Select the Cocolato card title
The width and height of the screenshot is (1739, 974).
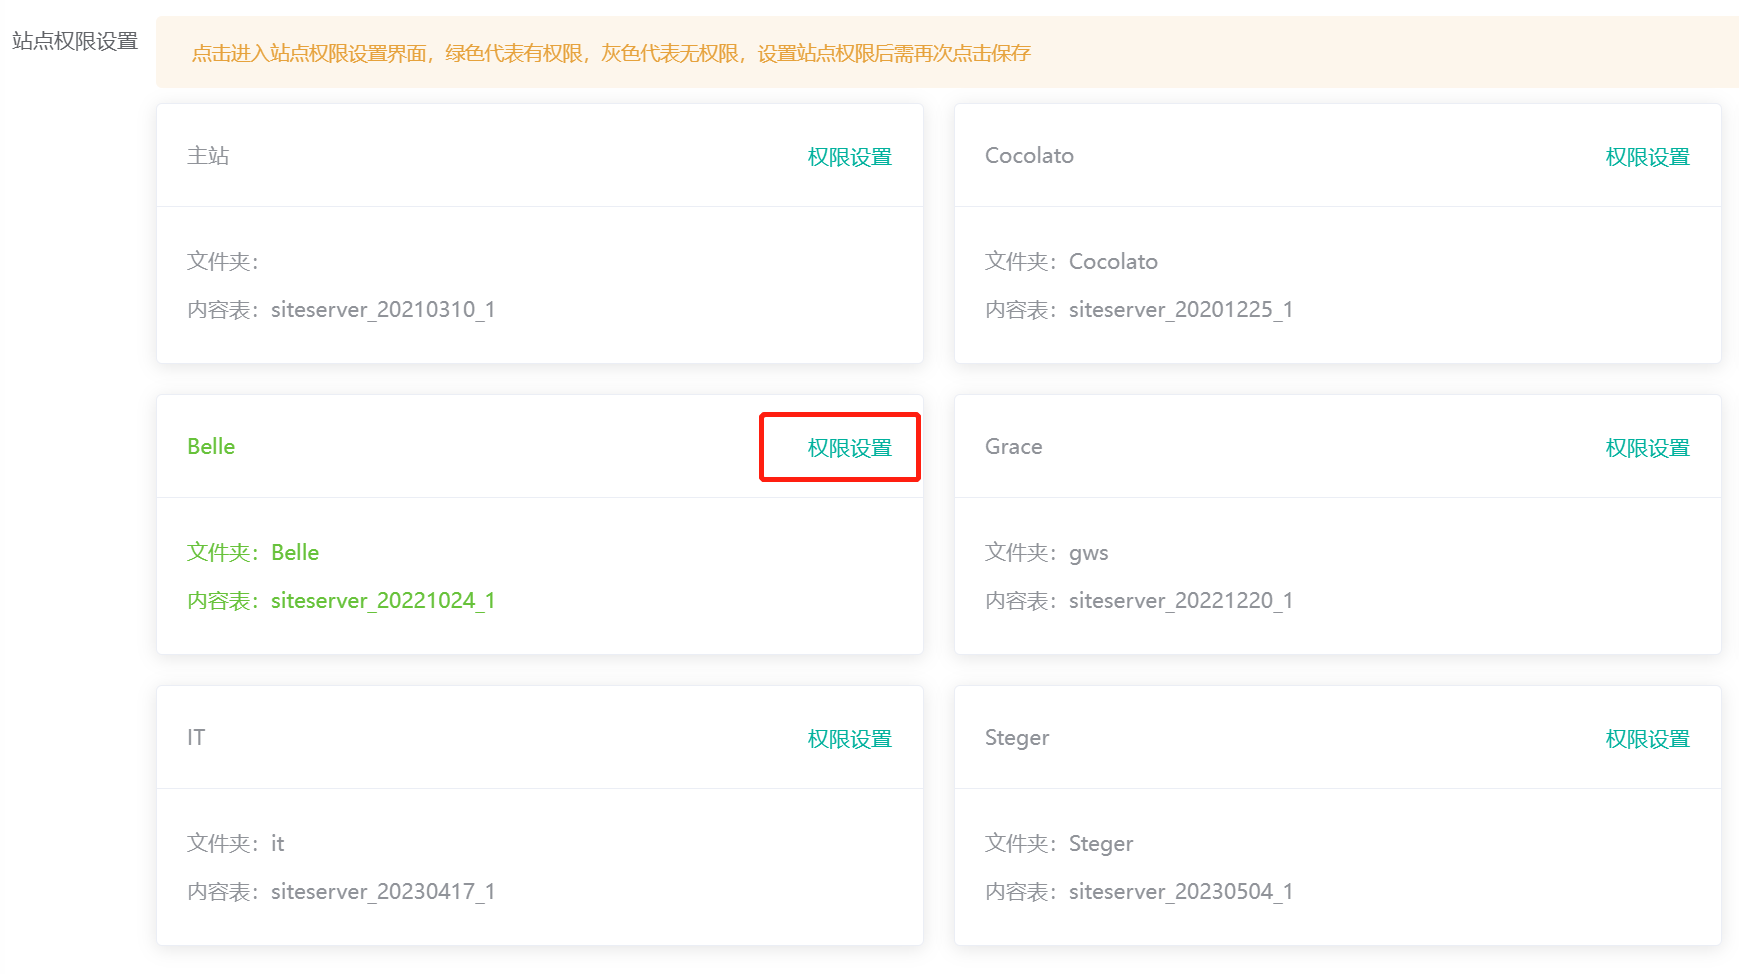[1029, 156]
